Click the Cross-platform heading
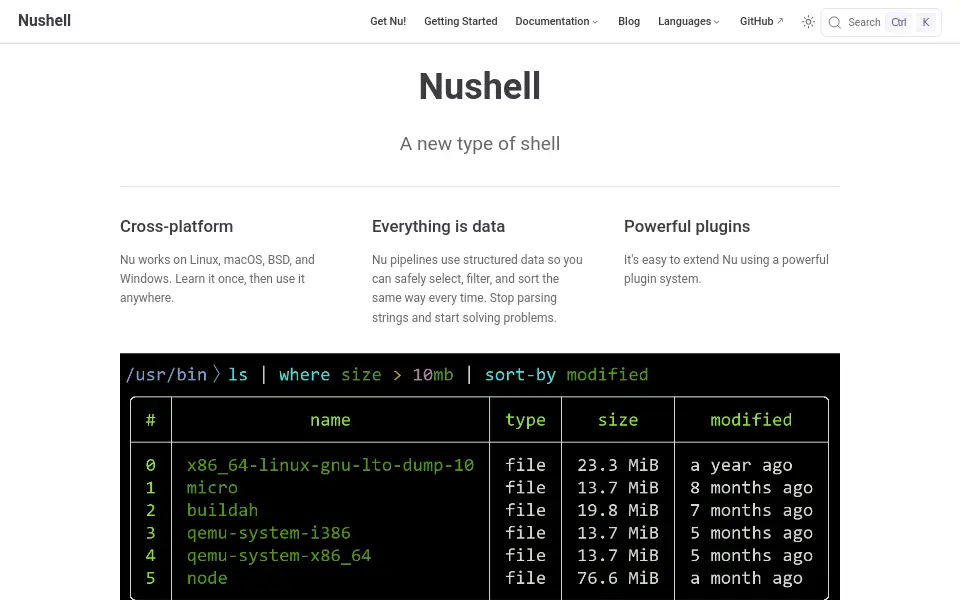Screen dimensions: 960x600 (x=176, y=227)
